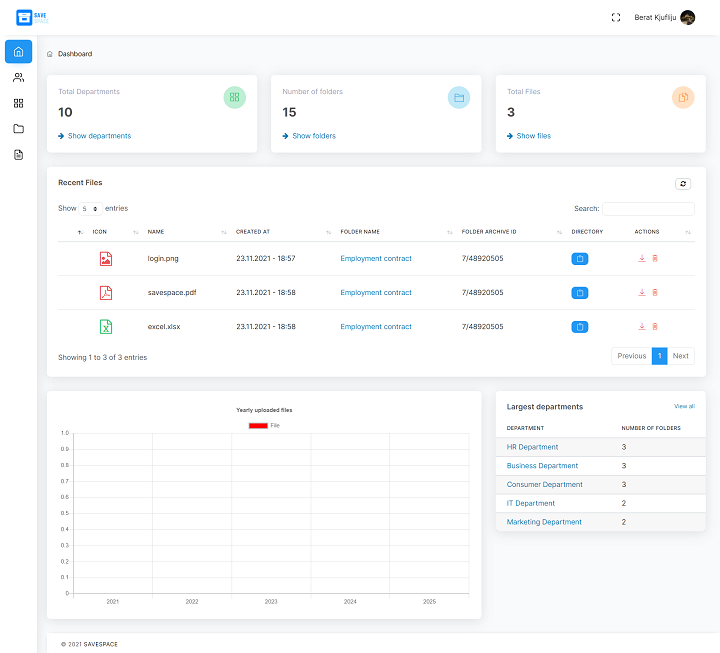Screen dimensions: 720x653
Task: Open the entries-per-page dropdown
Action: coord(90,209)
